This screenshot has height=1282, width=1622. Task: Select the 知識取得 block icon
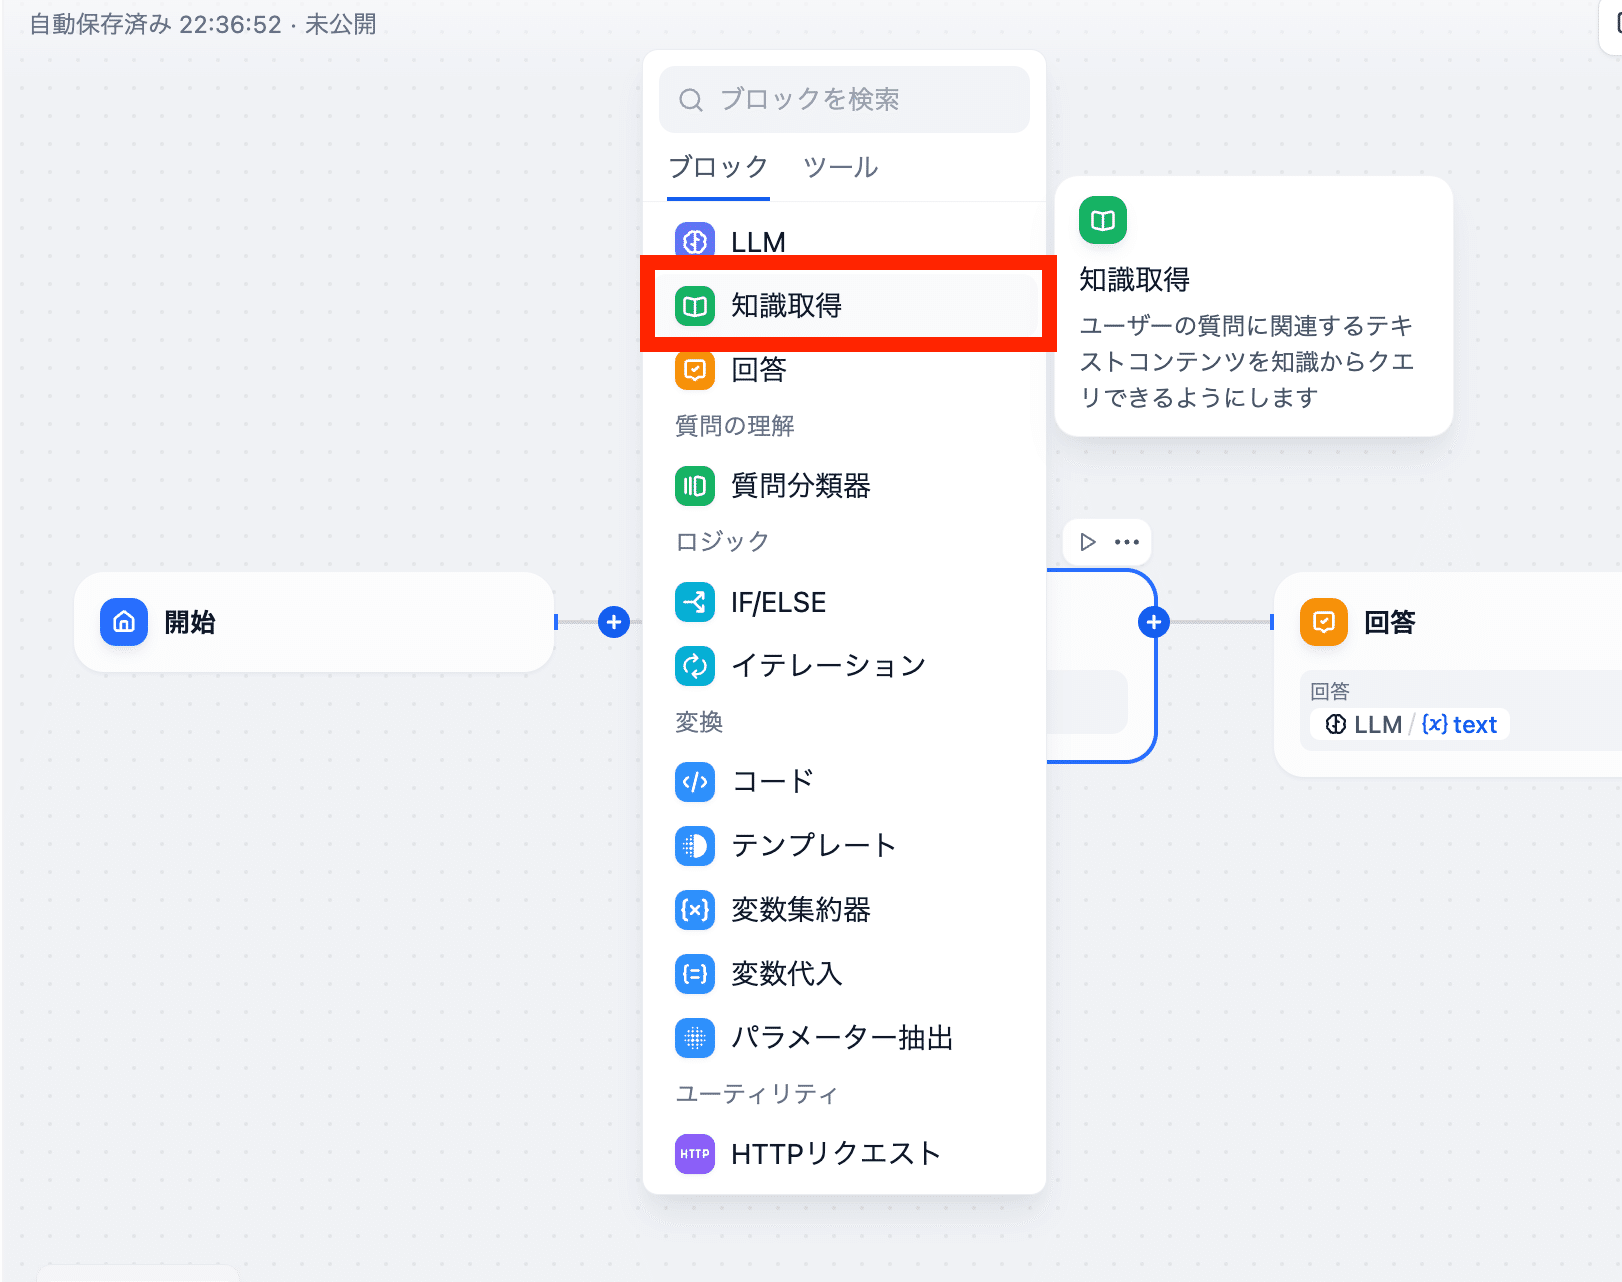[694, 305]
